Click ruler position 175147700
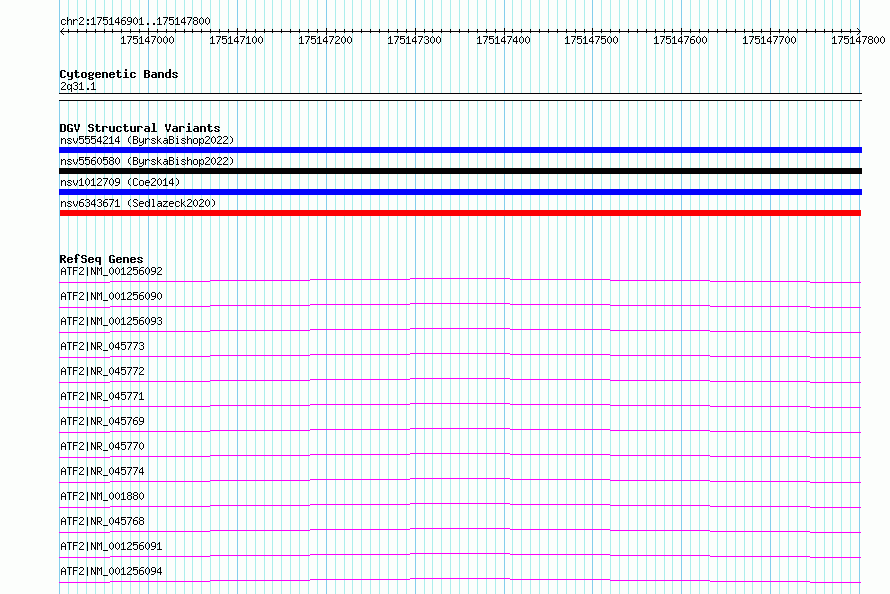The image size is (890, 594). (770, 40)
